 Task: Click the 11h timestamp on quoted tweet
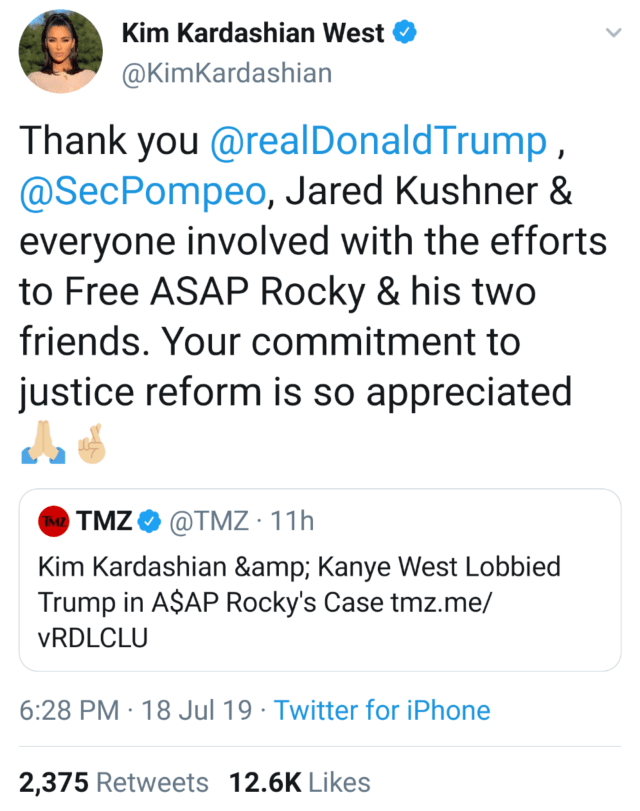tap(290, 521)
